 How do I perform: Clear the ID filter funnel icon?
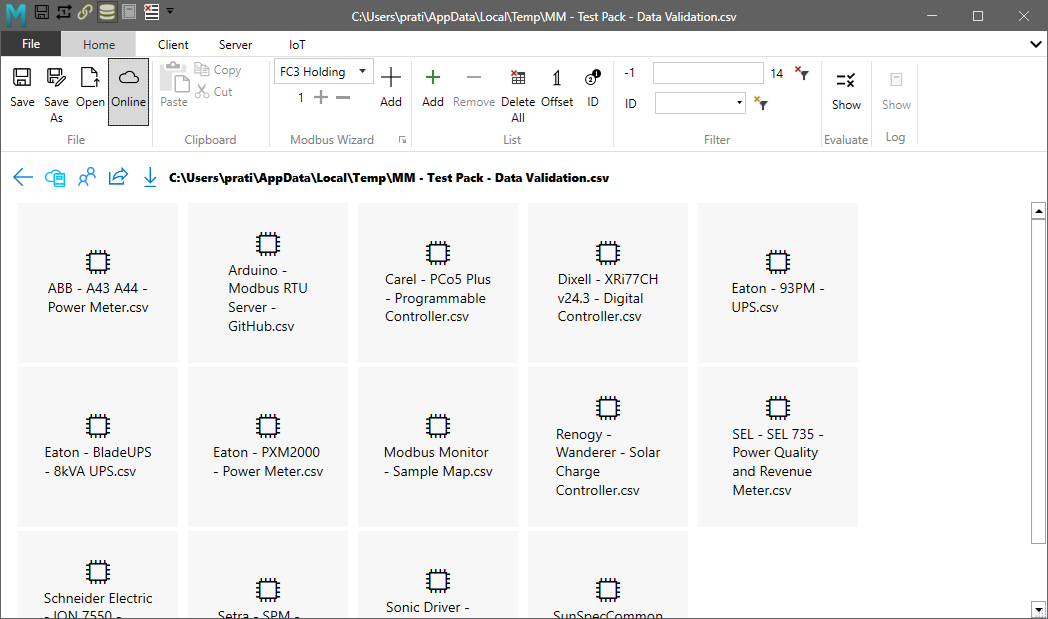tap(761, 103)
